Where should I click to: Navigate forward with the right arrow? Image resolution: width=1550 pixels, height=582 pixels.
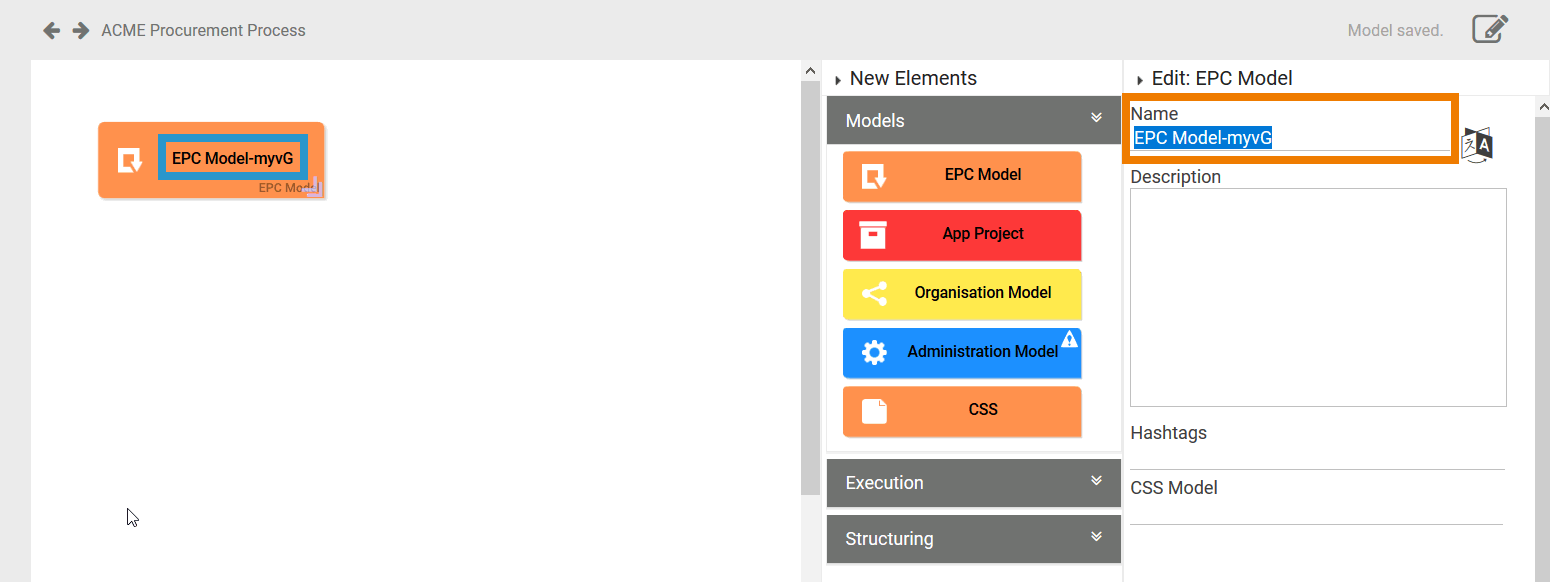tap(79, 30)
